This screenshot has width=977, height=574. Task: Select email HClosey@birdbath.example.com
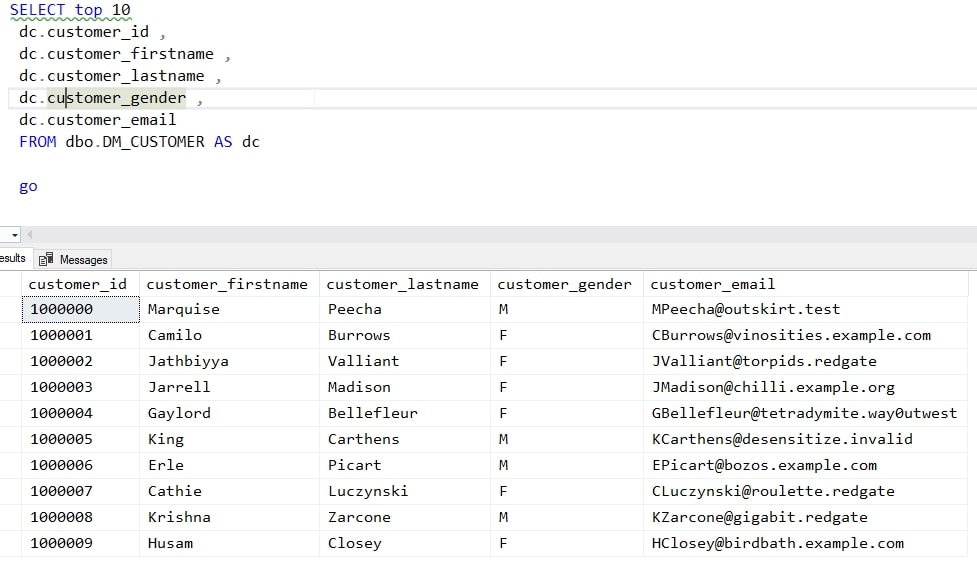[806, 543]
